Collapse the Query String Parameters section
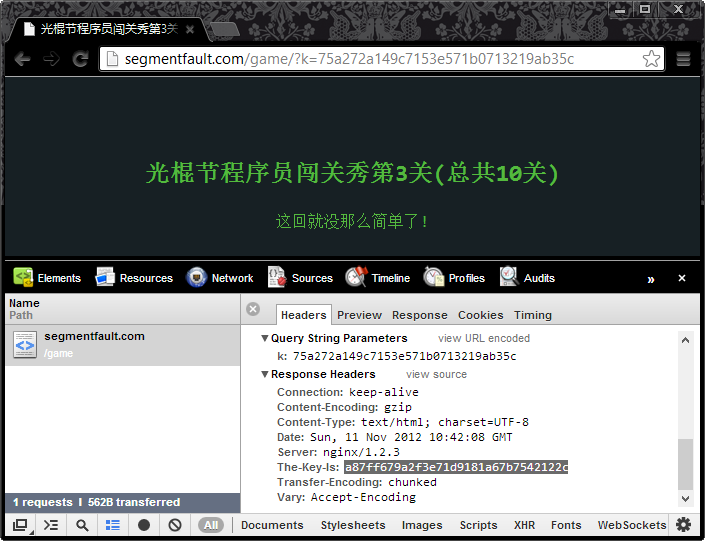 [265, 339]
